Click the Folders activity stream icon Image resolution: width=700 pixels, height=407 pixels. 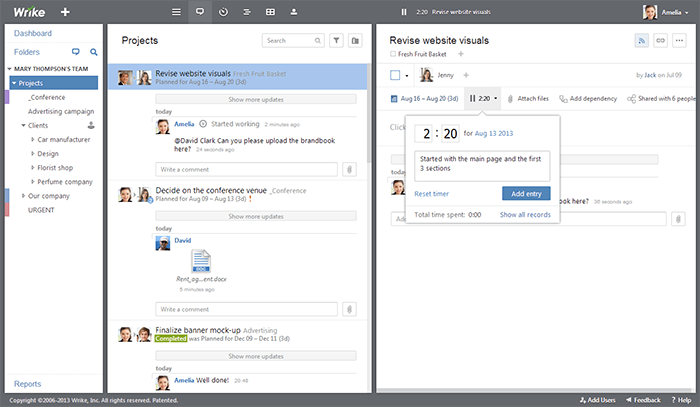(x=75, y=52)
